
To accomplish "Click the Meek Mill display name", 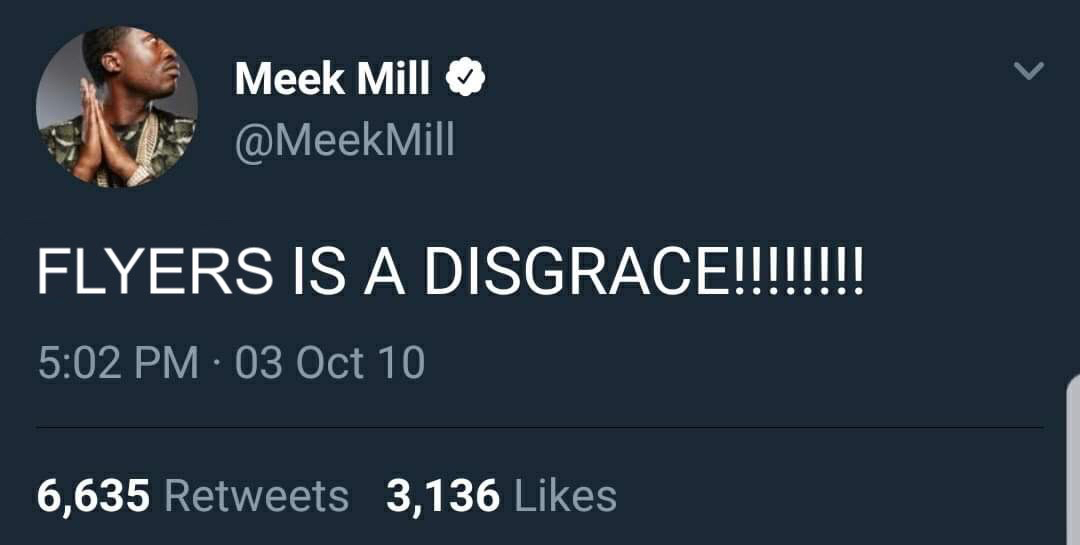I will [x=332, y=80].
